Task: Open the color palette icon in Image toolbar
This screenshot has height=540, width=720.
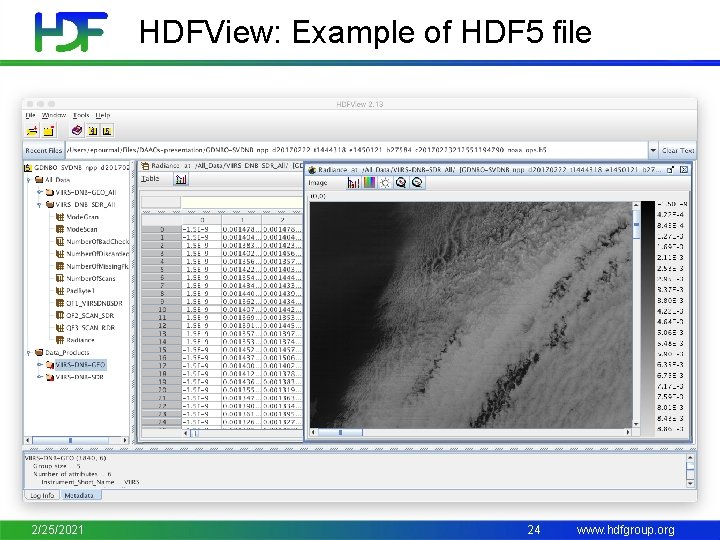Action: pyautogui.click(x=369, y=183)
